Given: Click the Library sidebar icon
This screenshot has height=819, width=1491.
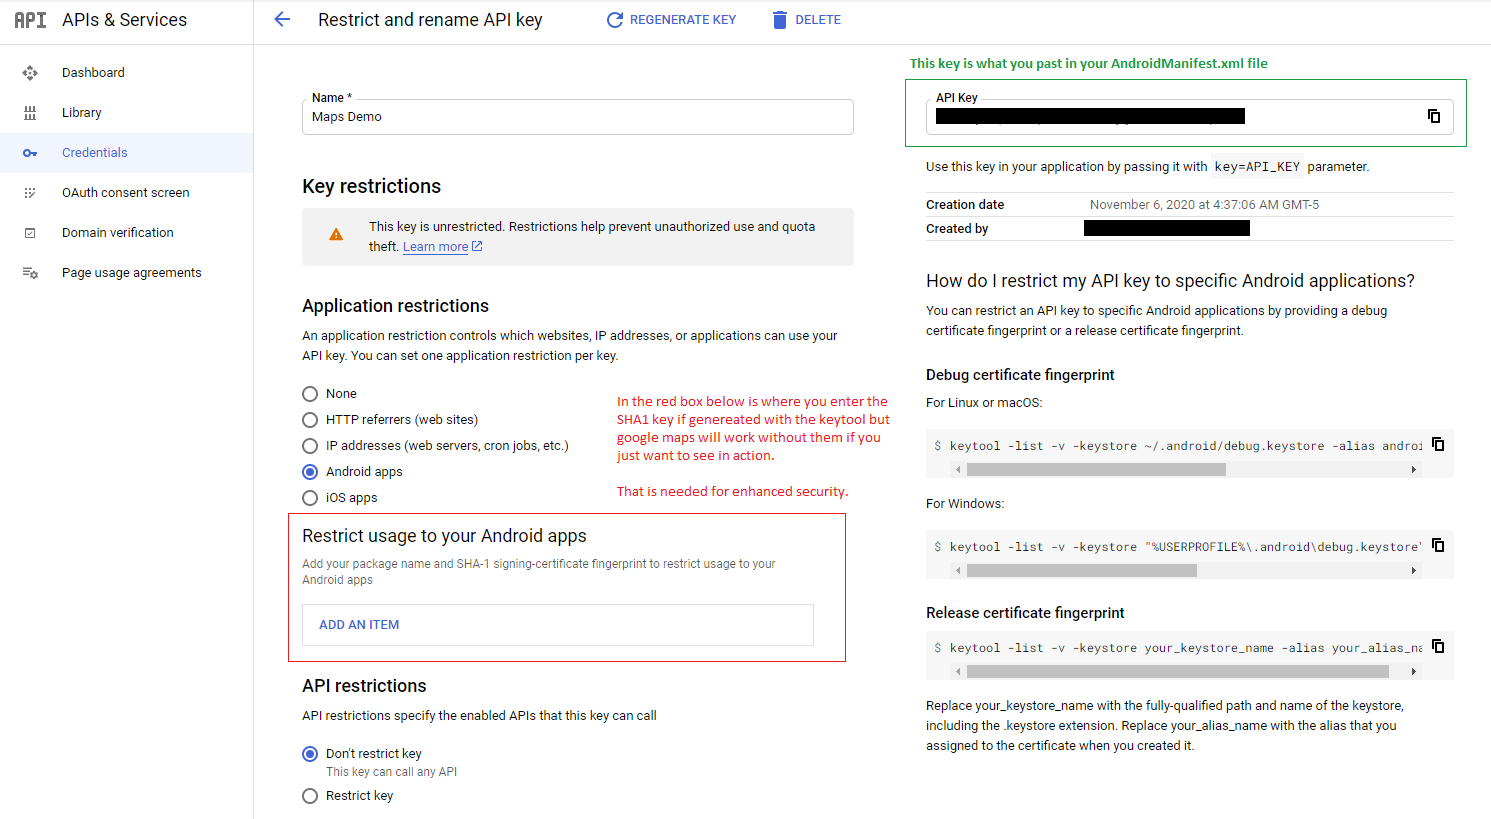Looking at the screenshot, I should (30, 113).
